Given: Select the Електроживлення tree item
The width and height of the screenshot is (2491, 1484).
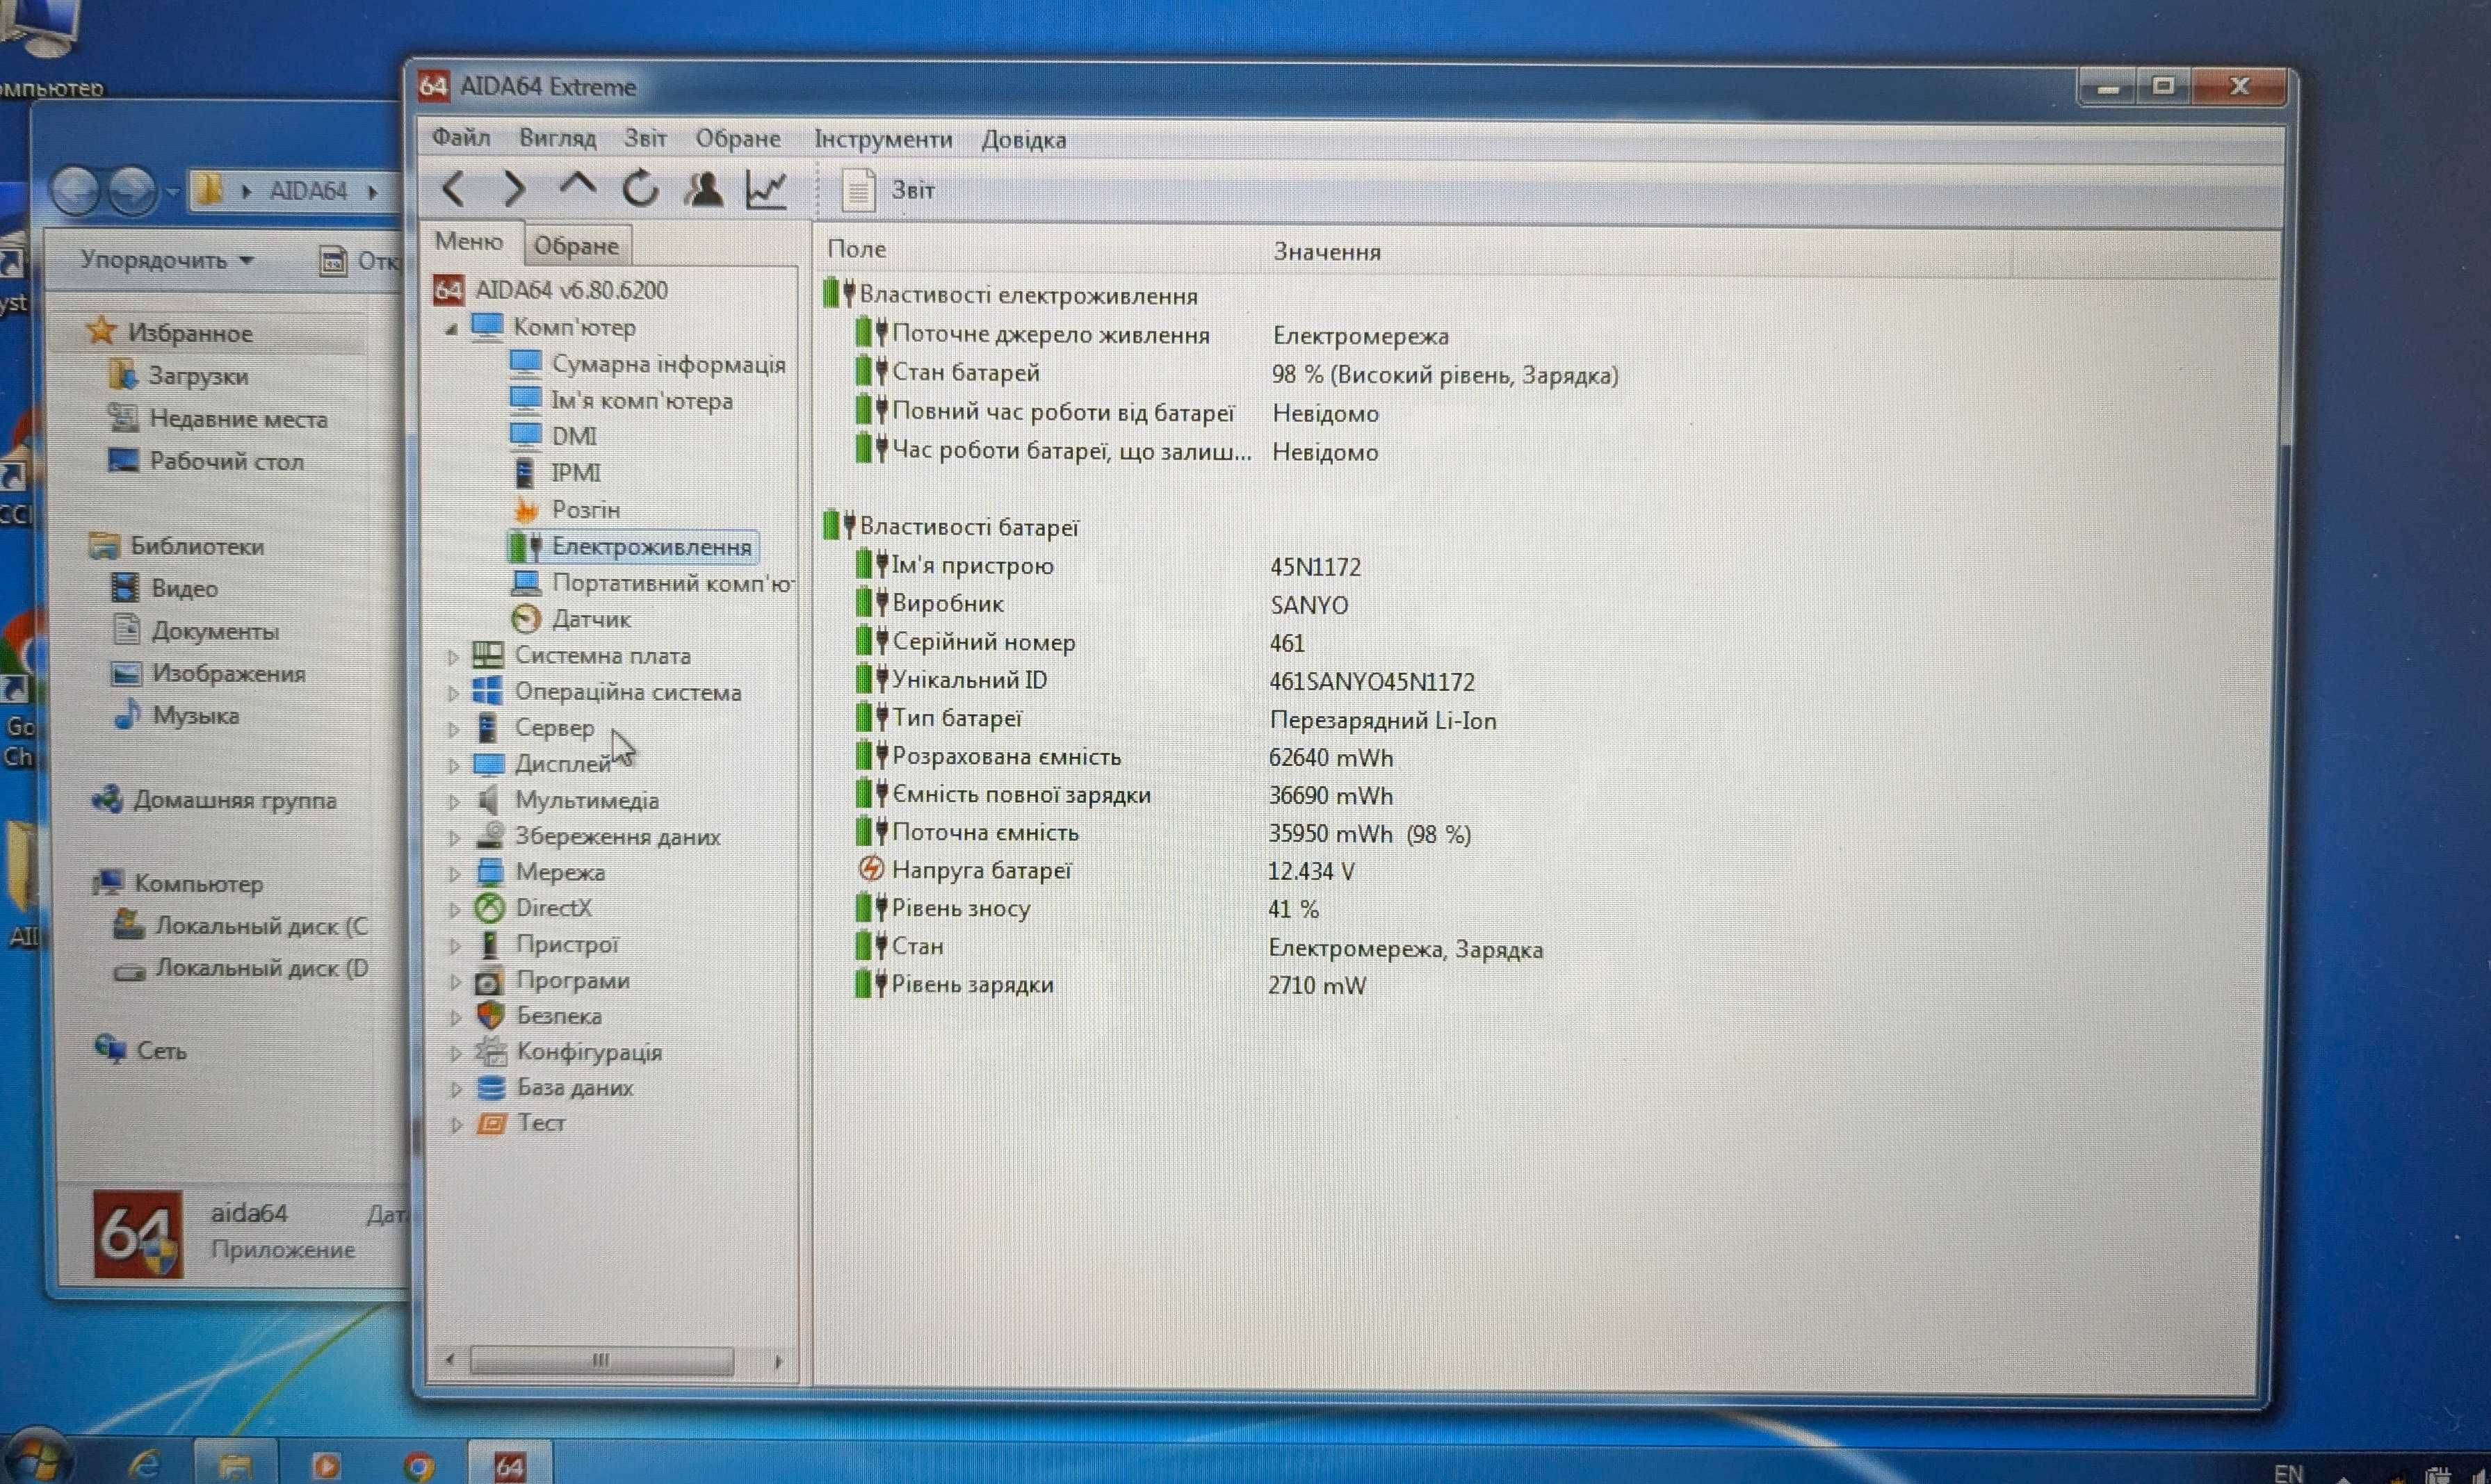Looking at the screenshot, I should tap(632, 547).
